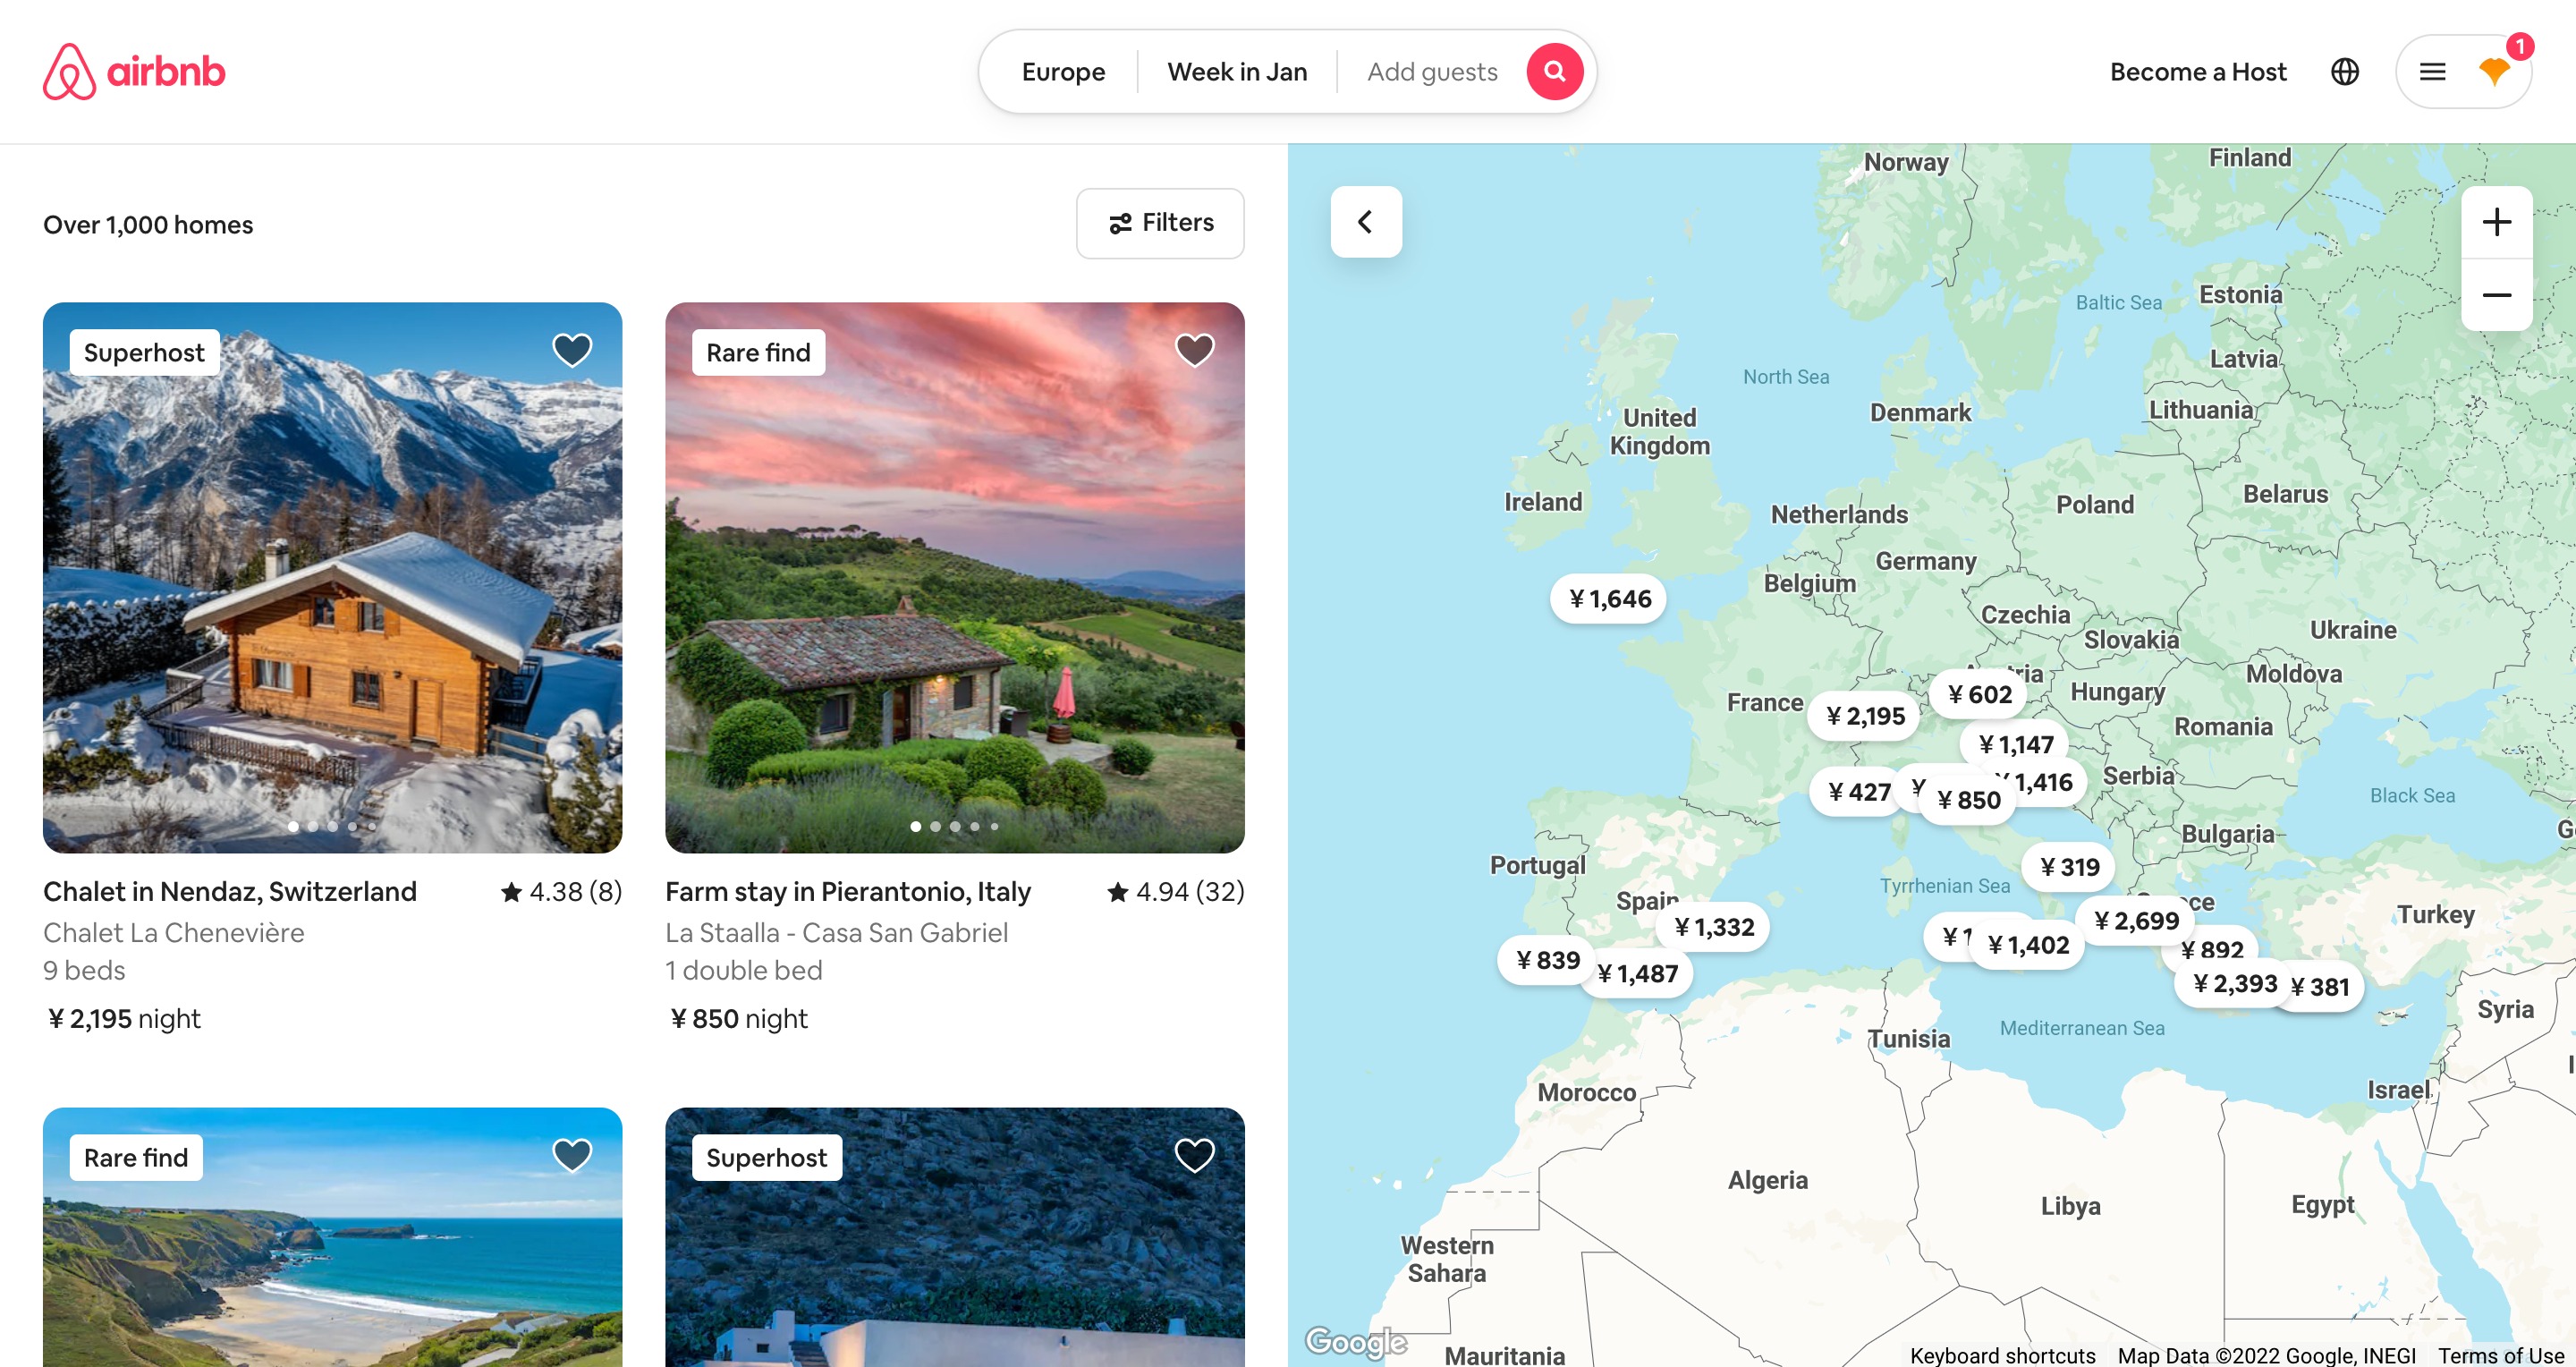Collapse the map with the back chevron

click(1366, 222)
